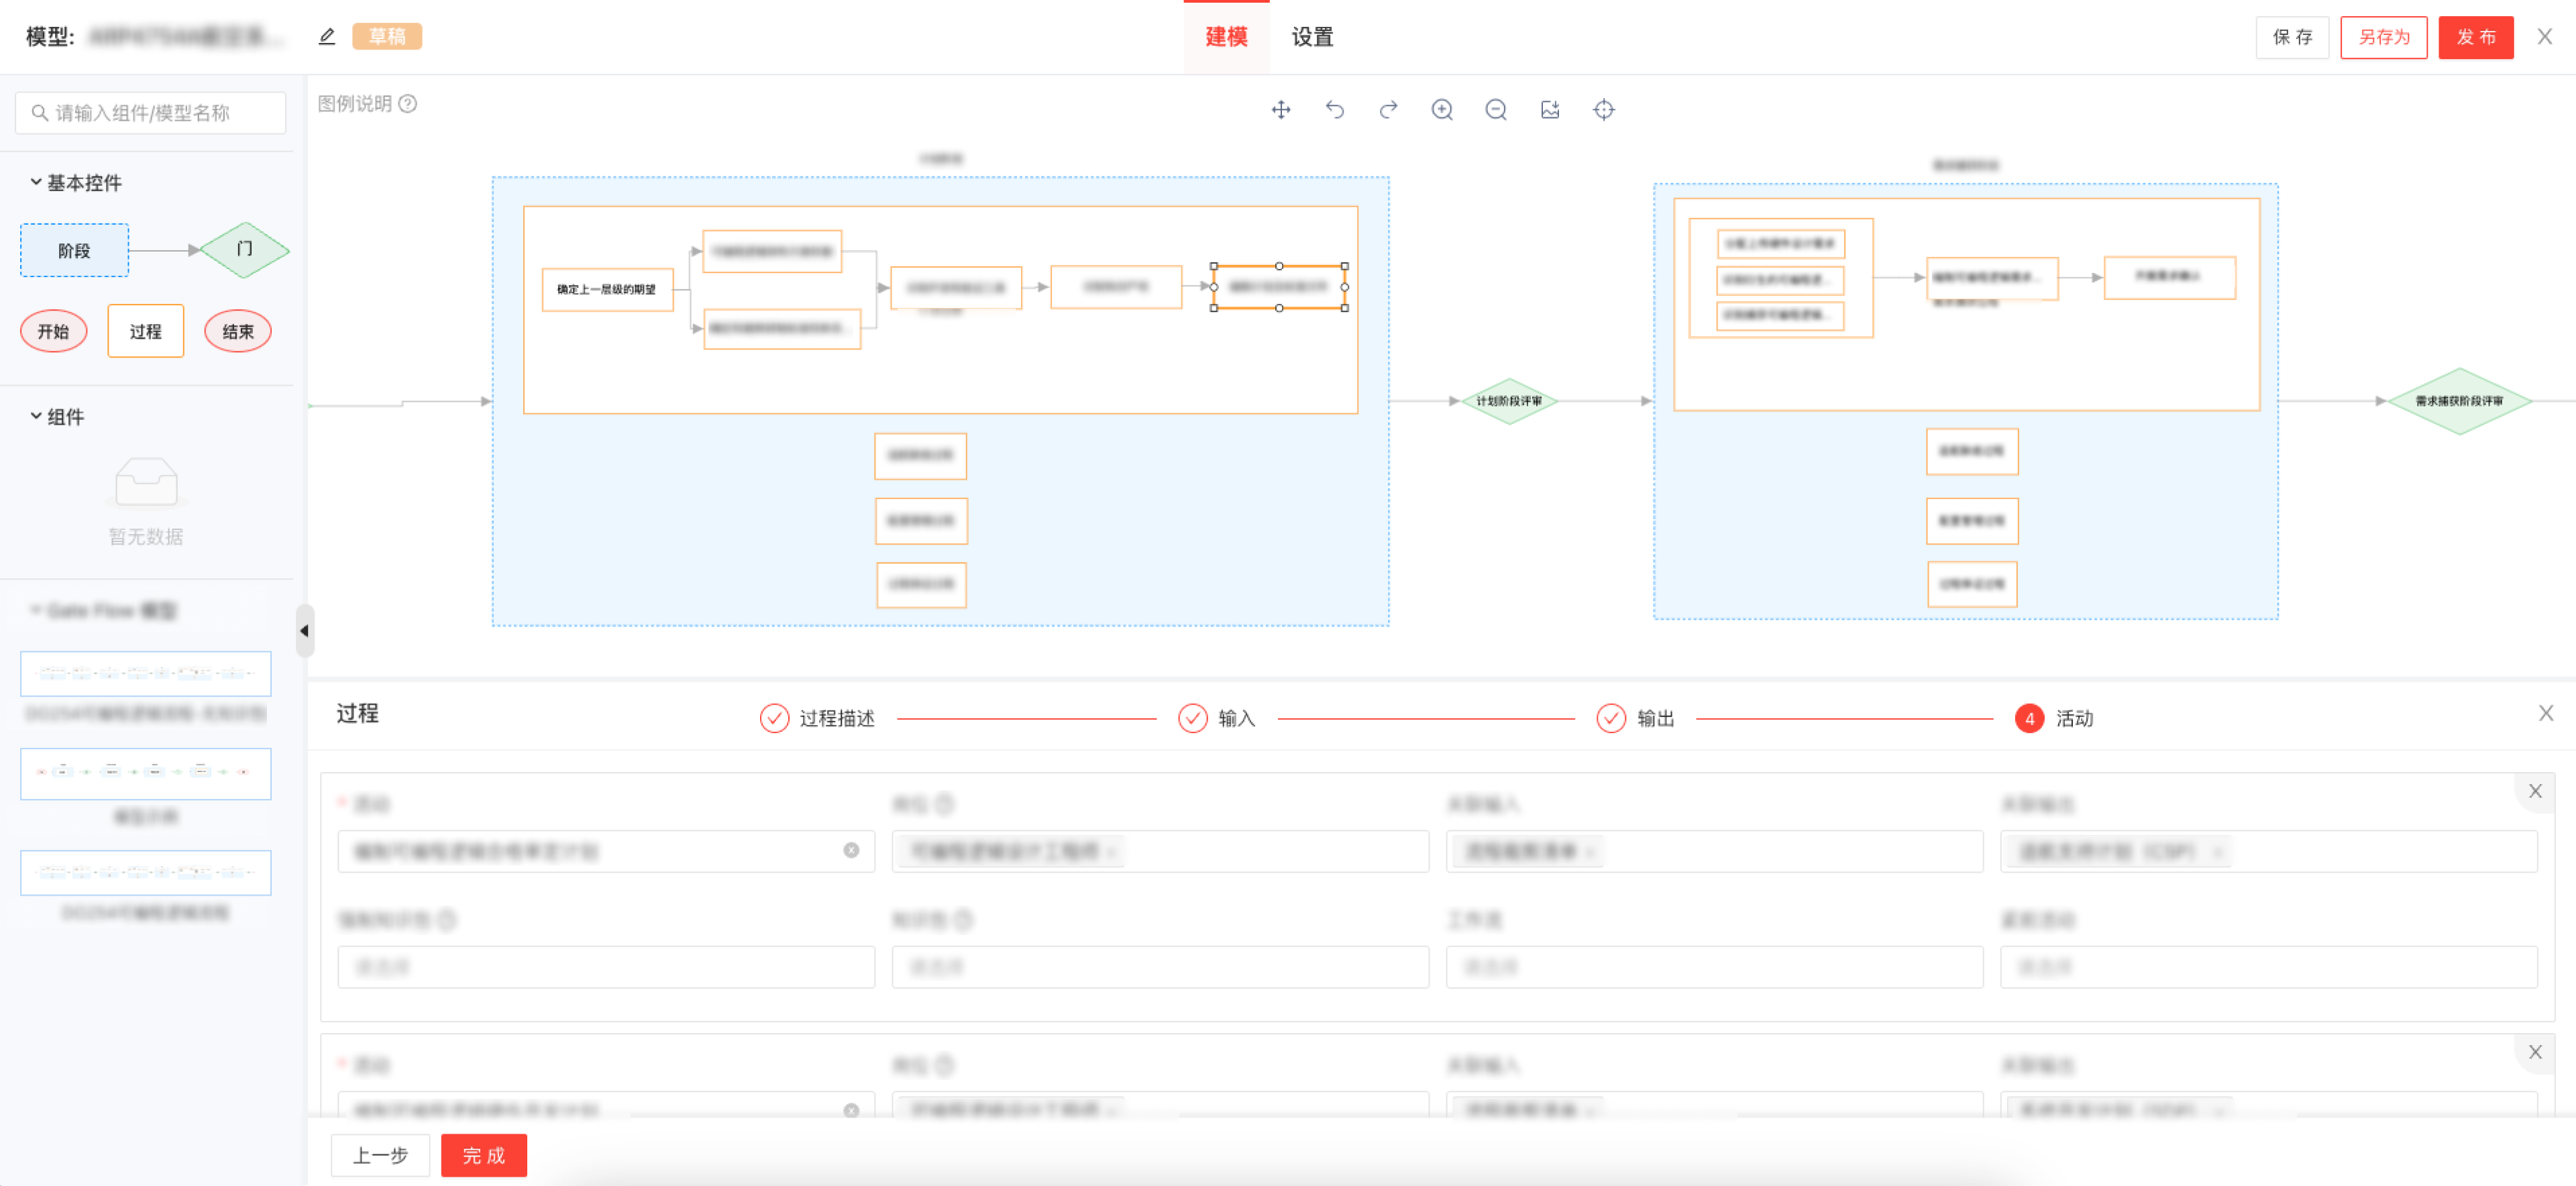Click the undo arrow icon
2576x1186 pixels.
[1335, 110]
